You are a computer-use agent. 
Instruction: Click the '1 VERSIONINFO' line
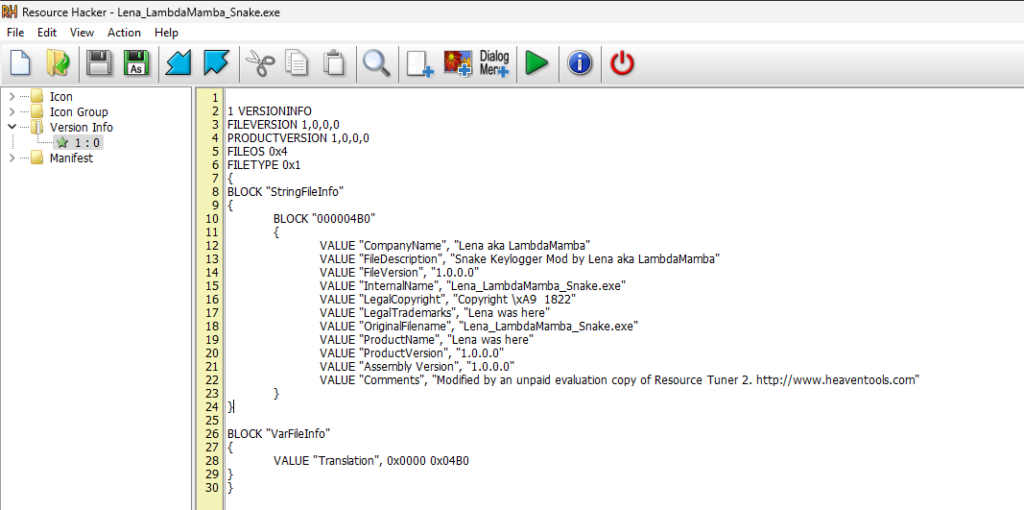click(x=270, y=111)
